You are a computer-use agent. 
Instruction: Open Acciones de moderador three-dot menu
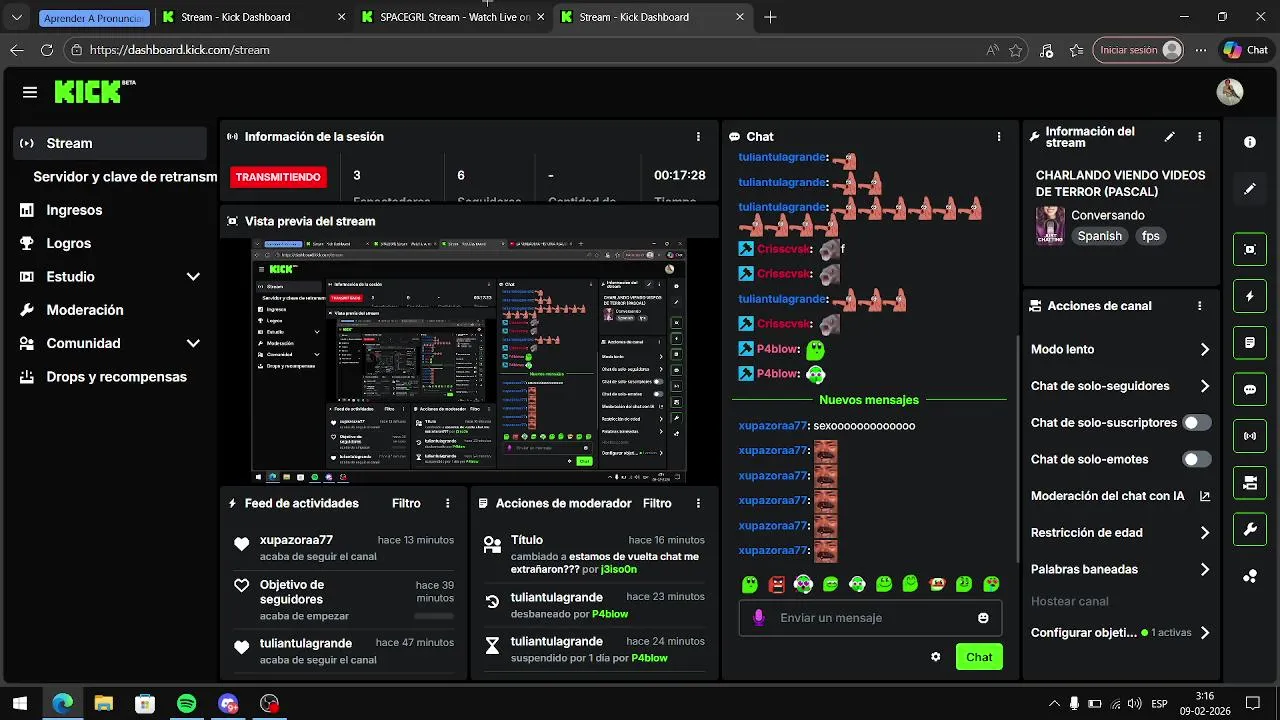(x=698, y=503)
